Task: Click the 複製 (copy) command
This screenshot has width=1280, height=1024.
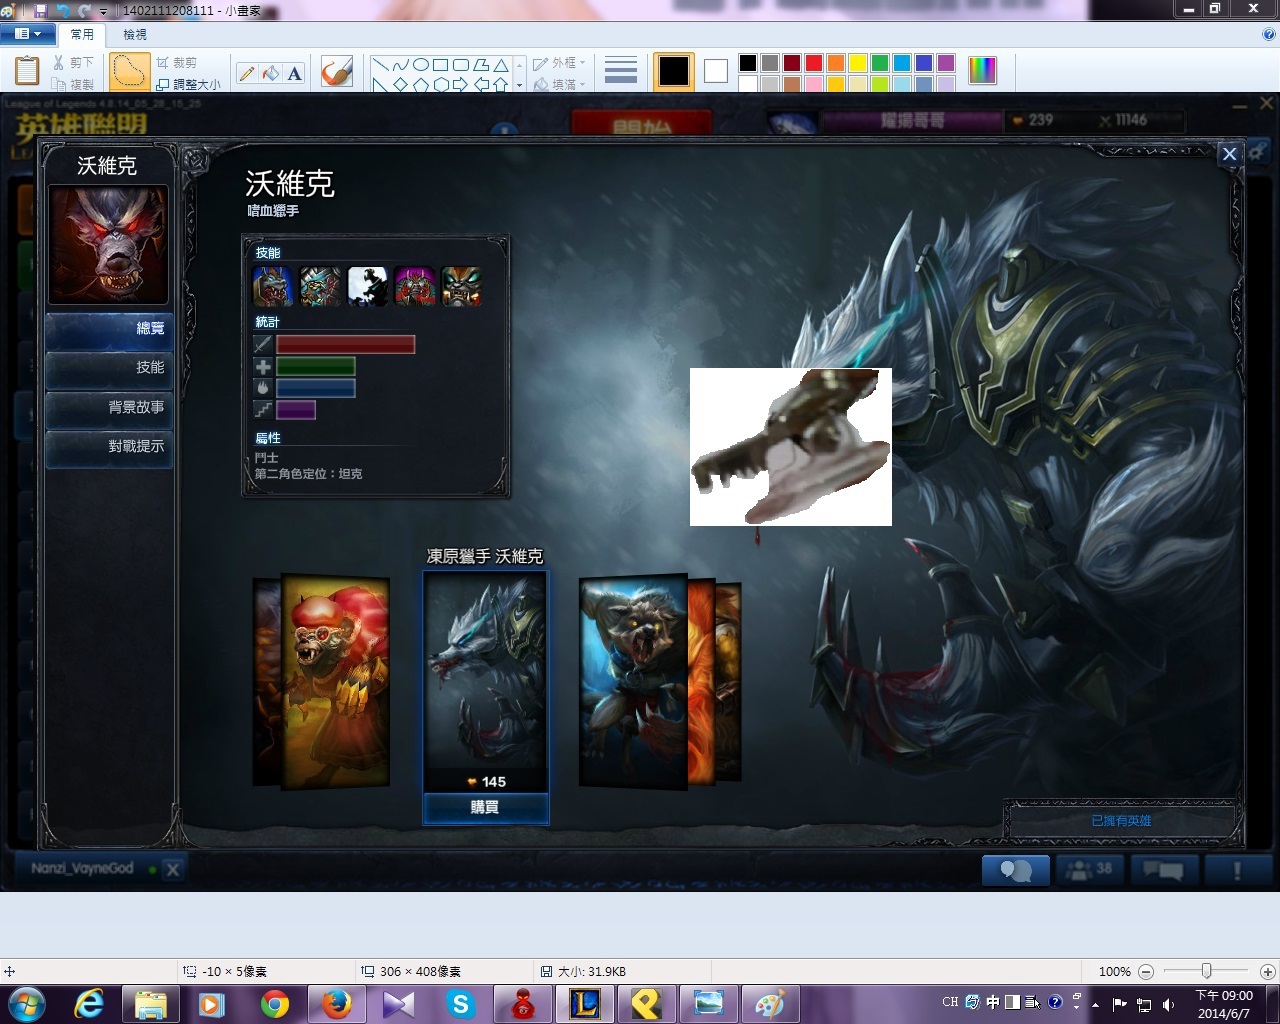Action: (x=73, y=84)
